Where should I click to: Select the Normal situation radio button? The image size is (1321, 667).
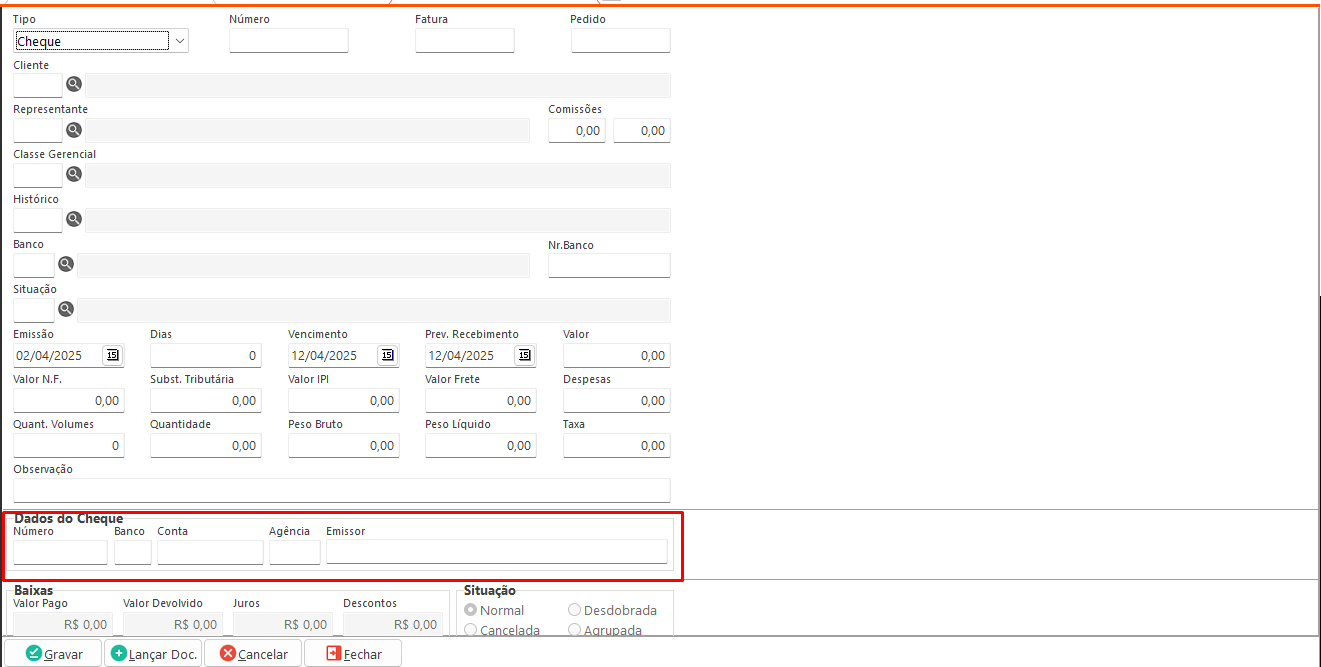(x=471, y=610)
